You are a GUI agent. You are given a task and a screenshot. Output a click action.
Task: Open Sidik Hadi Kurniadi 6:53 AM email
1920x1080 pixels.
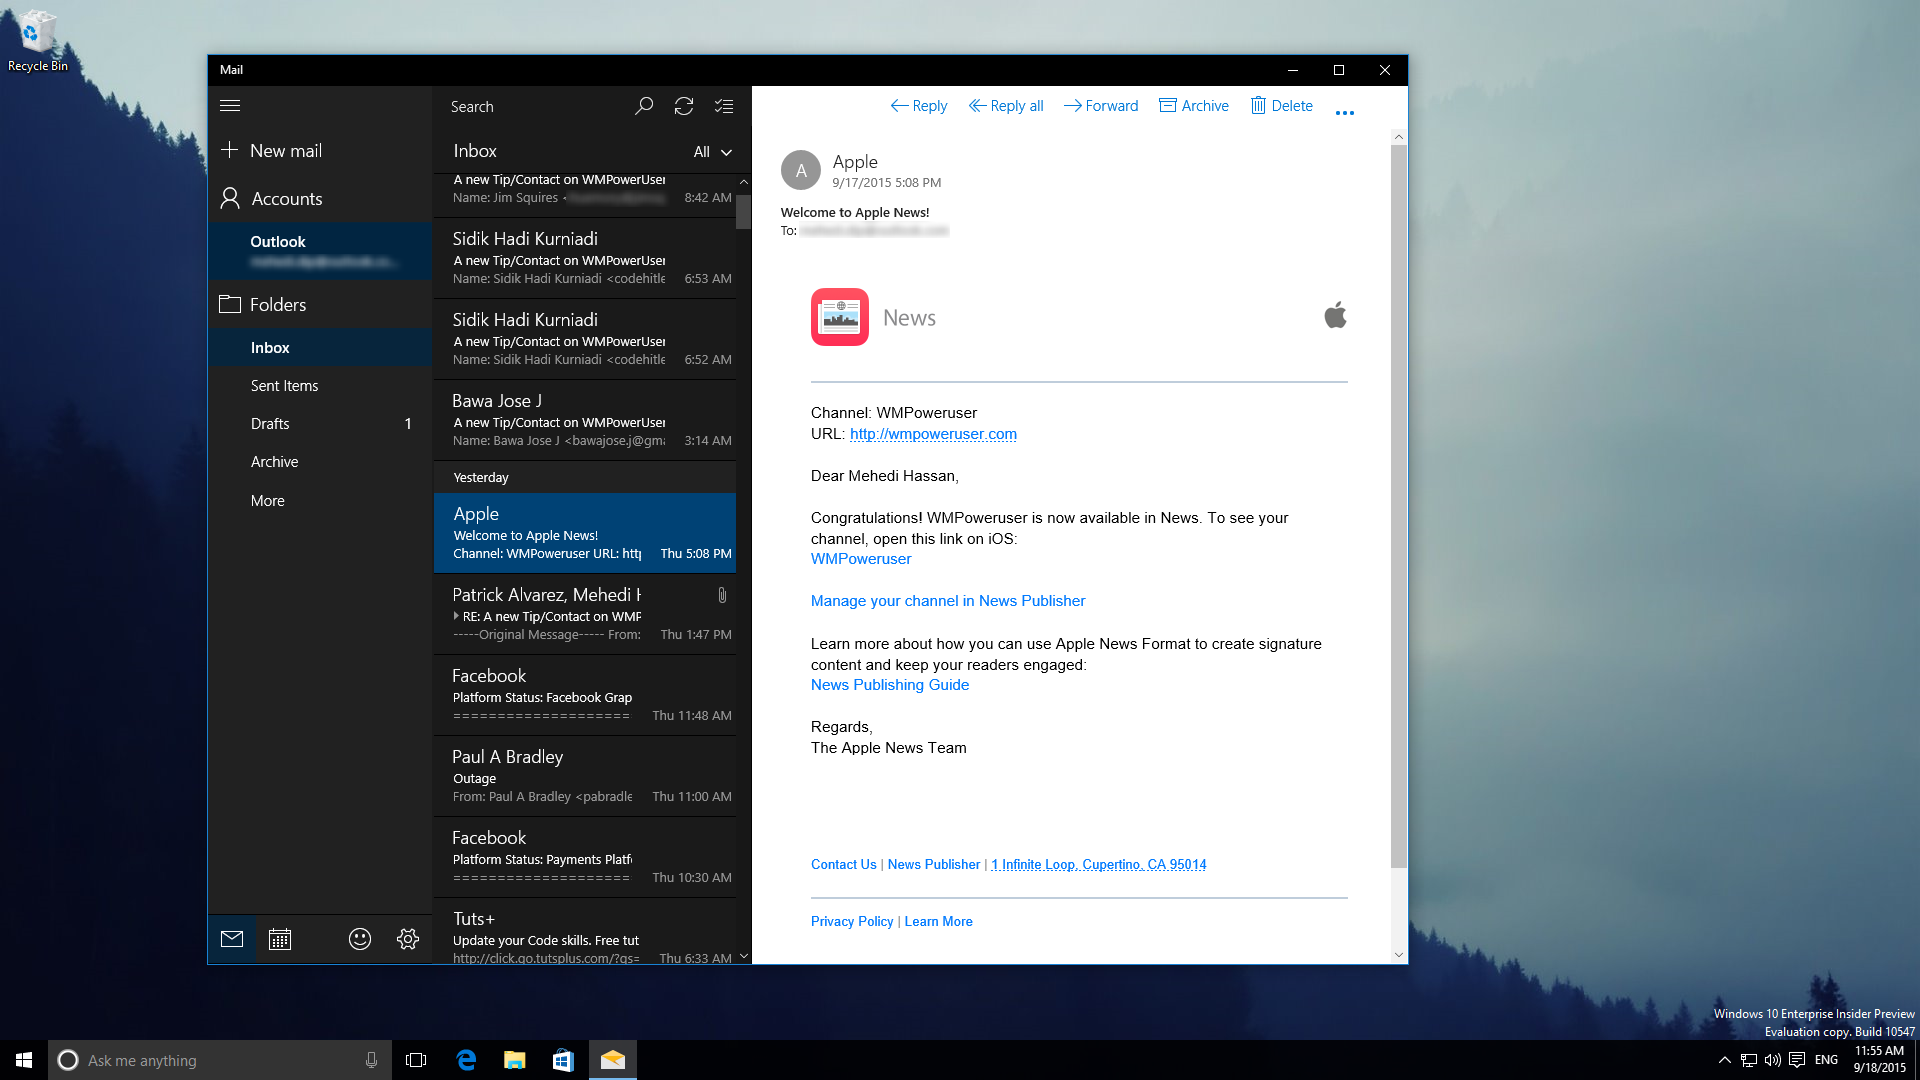(585, 258)
